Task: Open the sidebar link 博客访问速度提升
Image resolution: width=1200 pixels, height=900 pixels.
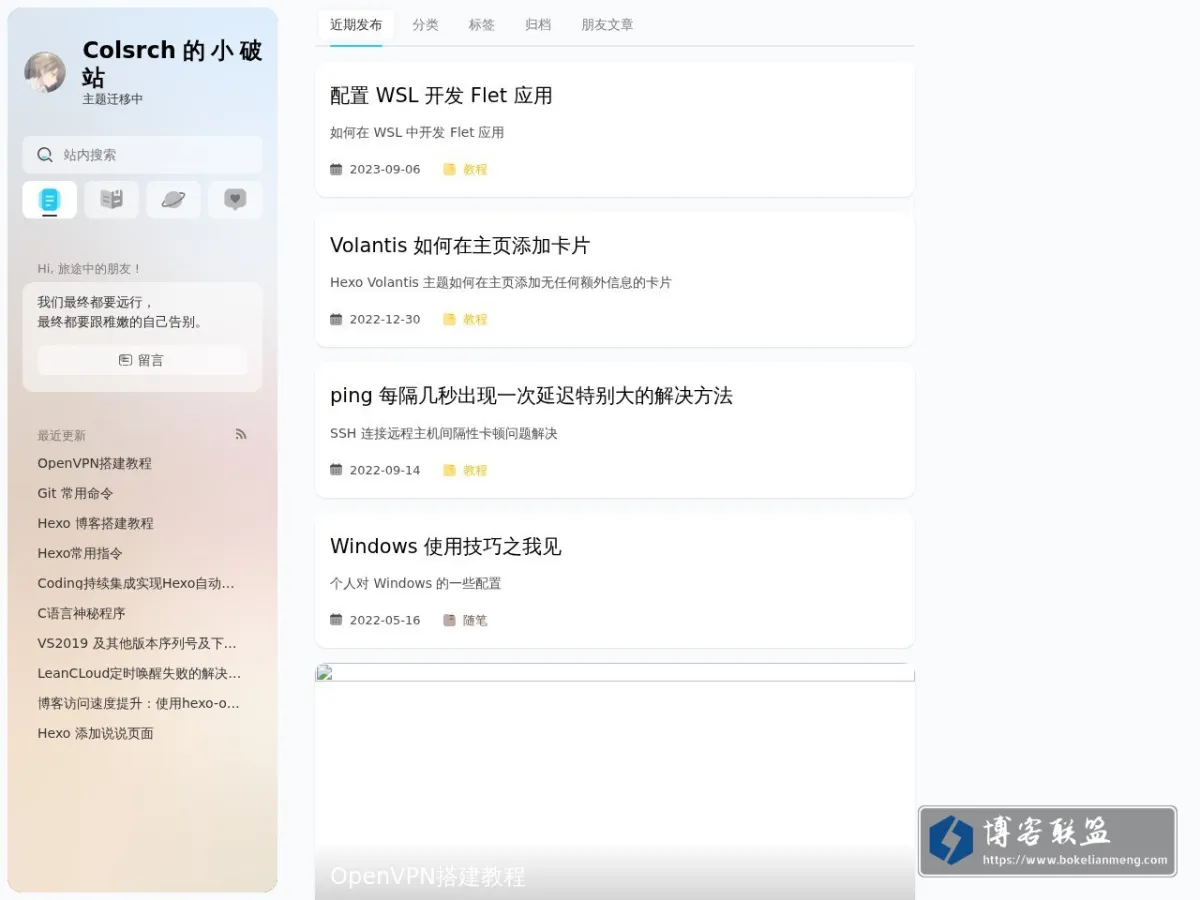Action: tap(139, 703)
